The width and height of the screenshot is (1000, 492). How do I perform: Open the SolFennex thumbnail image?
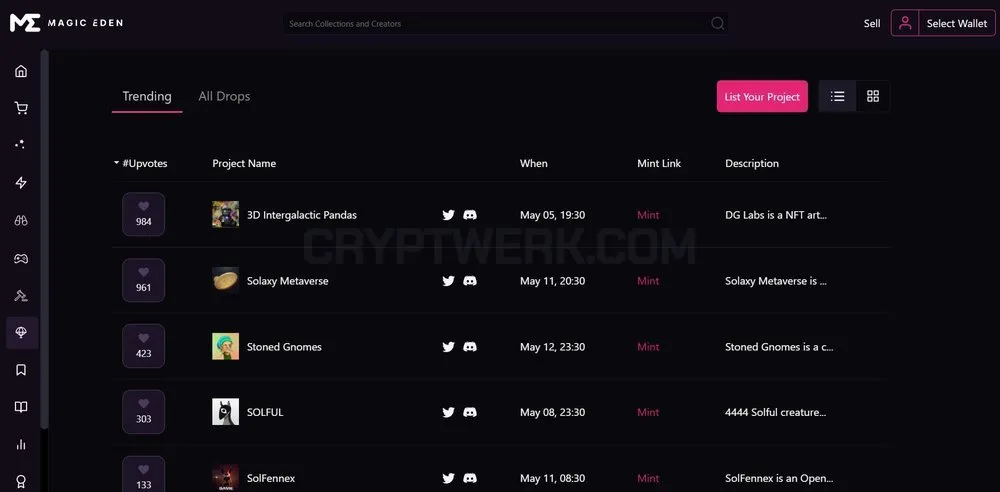click(226, 477)
